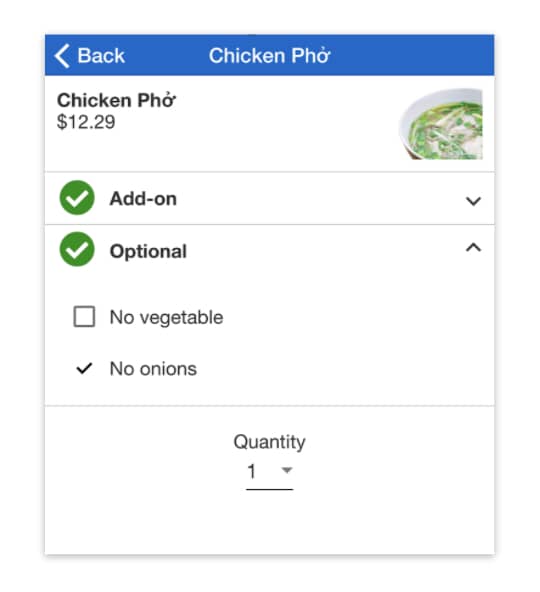
Task: Click the Quantity label
Action: tap(270, 442)
